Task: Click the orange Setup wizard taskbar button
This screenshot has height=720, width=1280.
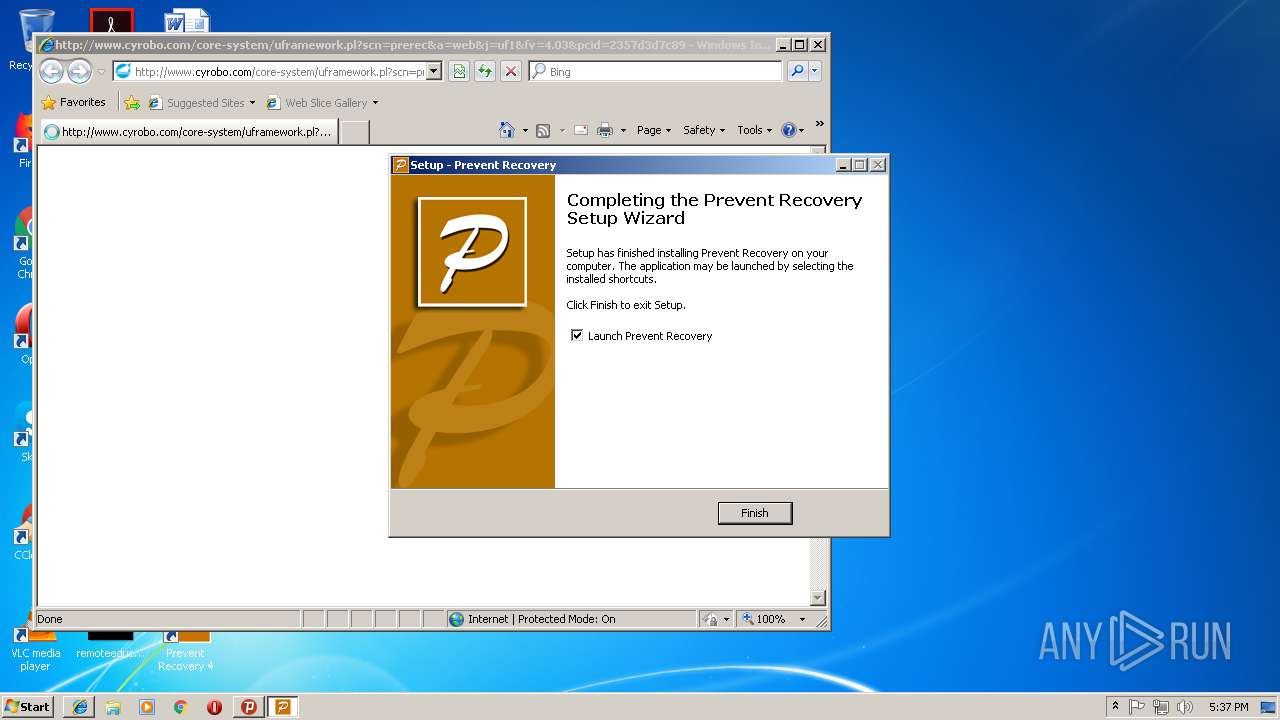Action: point(282,707)
